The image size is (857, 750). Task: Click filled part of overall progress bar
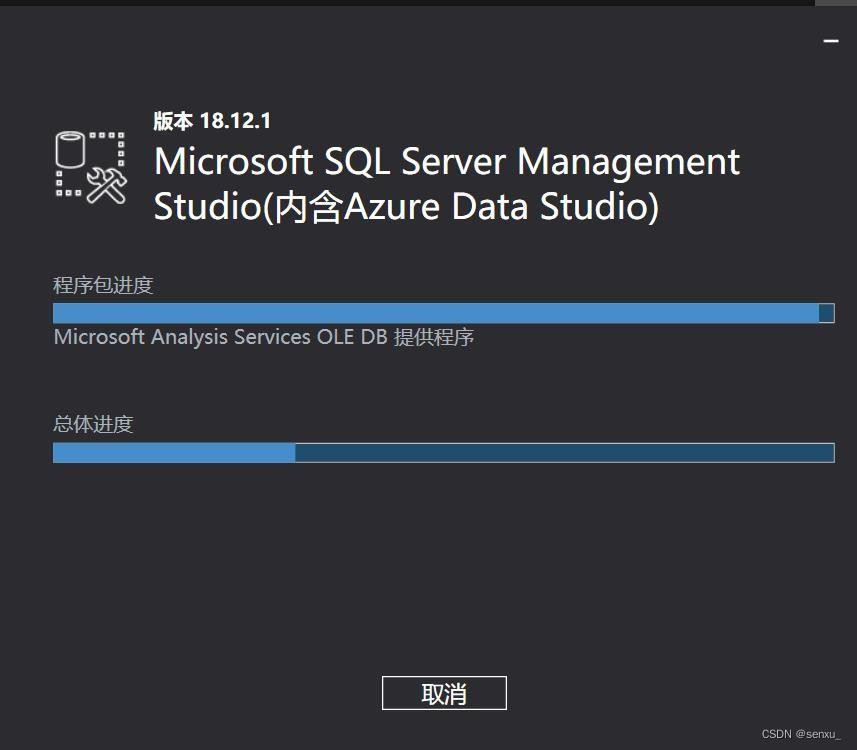[173, 453]
